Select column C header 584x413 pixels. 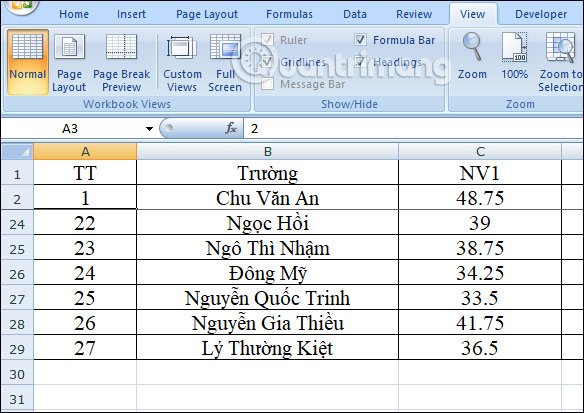tap(480, 152)
